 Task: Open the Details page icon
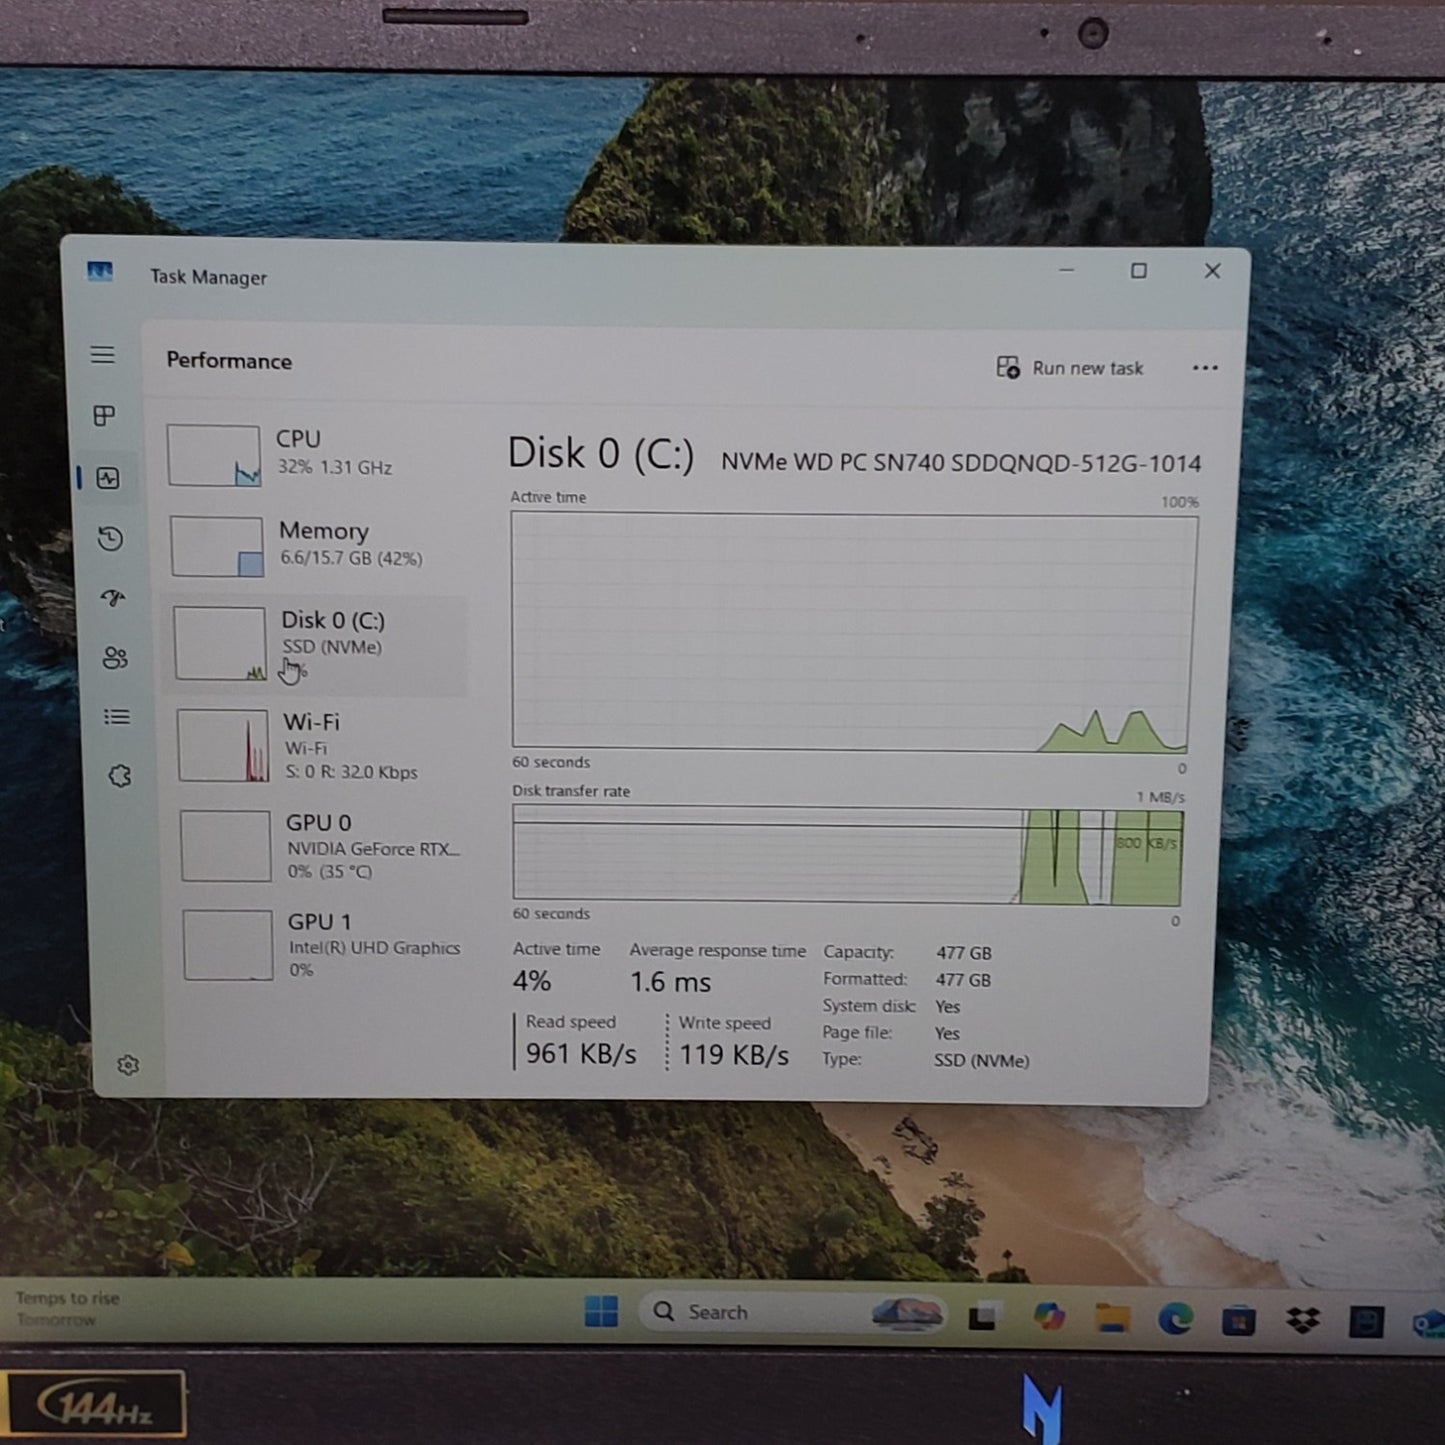click(x=117, y=717)
